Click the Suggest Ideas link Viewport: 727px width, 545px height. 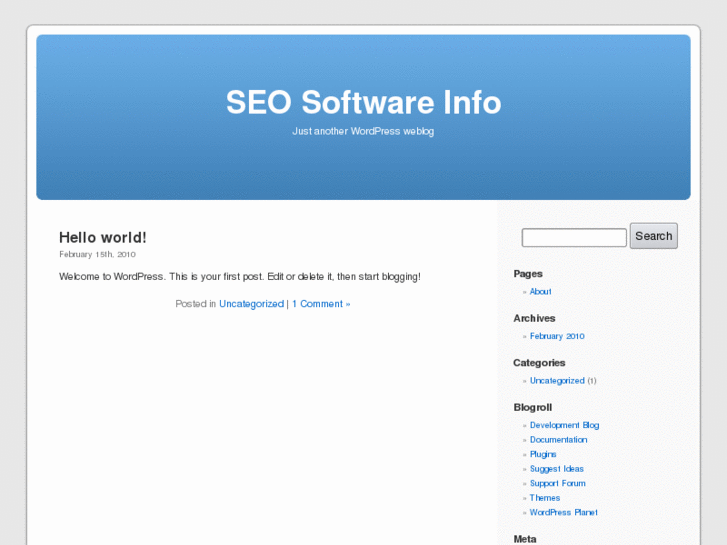556,469
